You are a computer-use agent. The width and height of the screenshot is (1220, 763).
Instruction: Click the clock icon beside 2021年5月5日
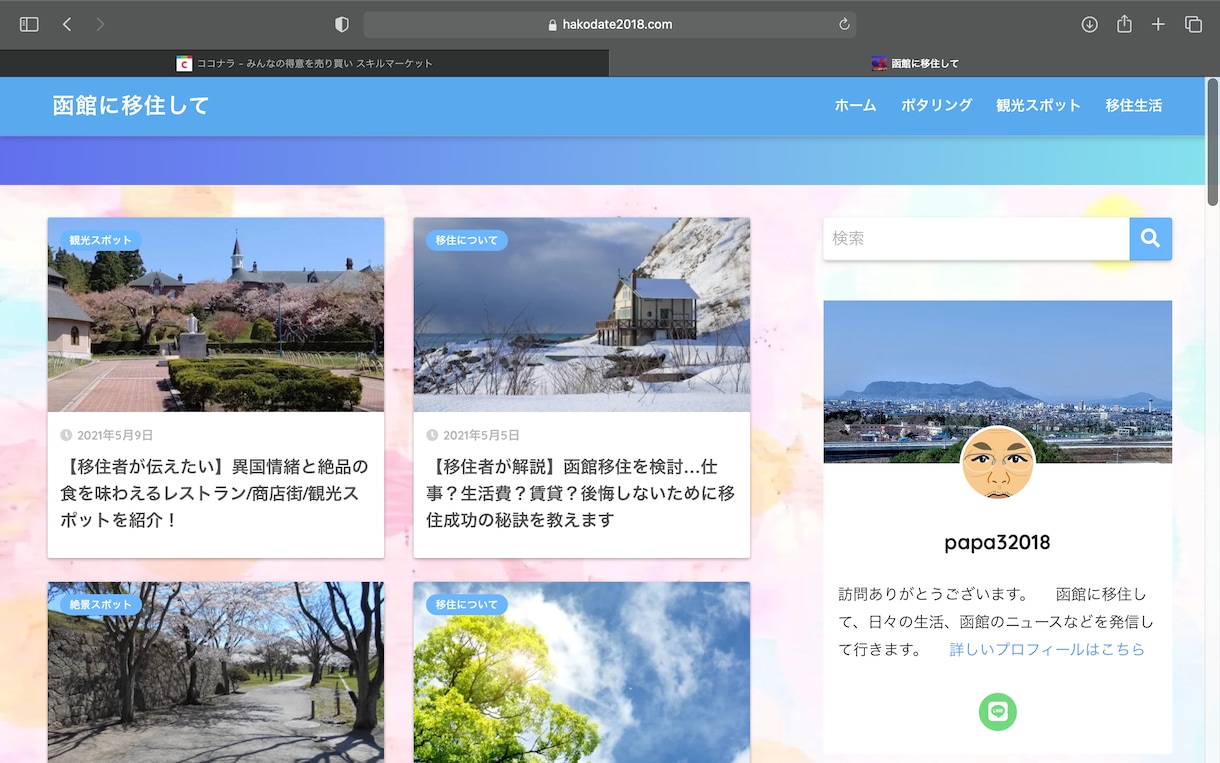[x=432, y=435]
